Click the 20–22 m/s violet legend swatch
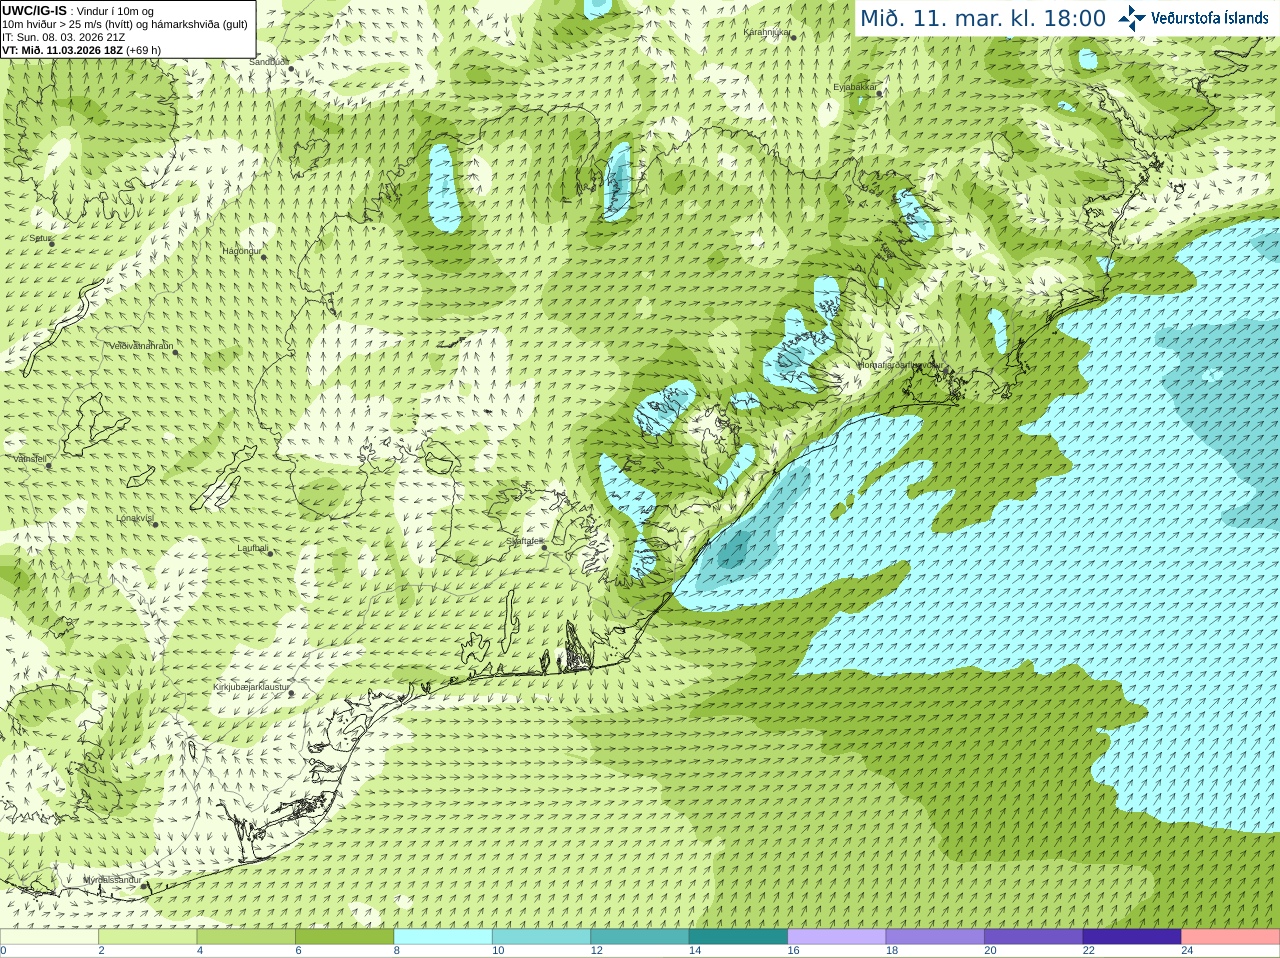The image size is (1280, 958). (x=1034, y=937)
